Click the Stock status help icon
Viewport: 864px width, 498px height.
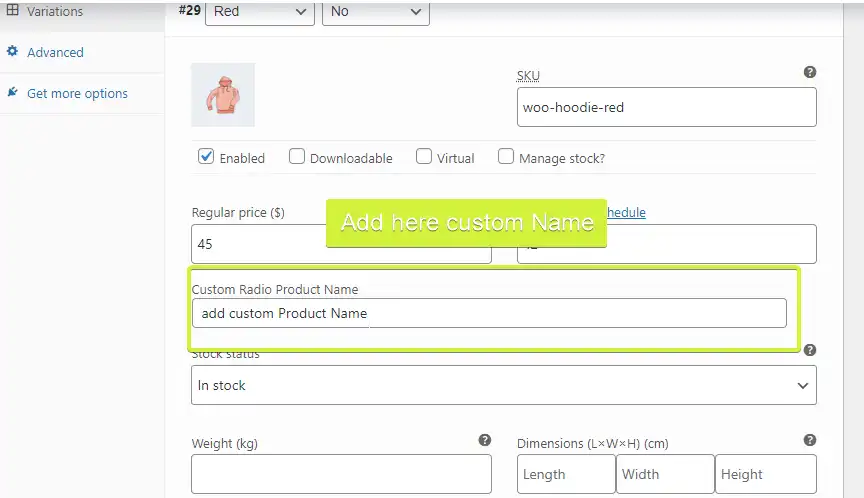[809, 350]
